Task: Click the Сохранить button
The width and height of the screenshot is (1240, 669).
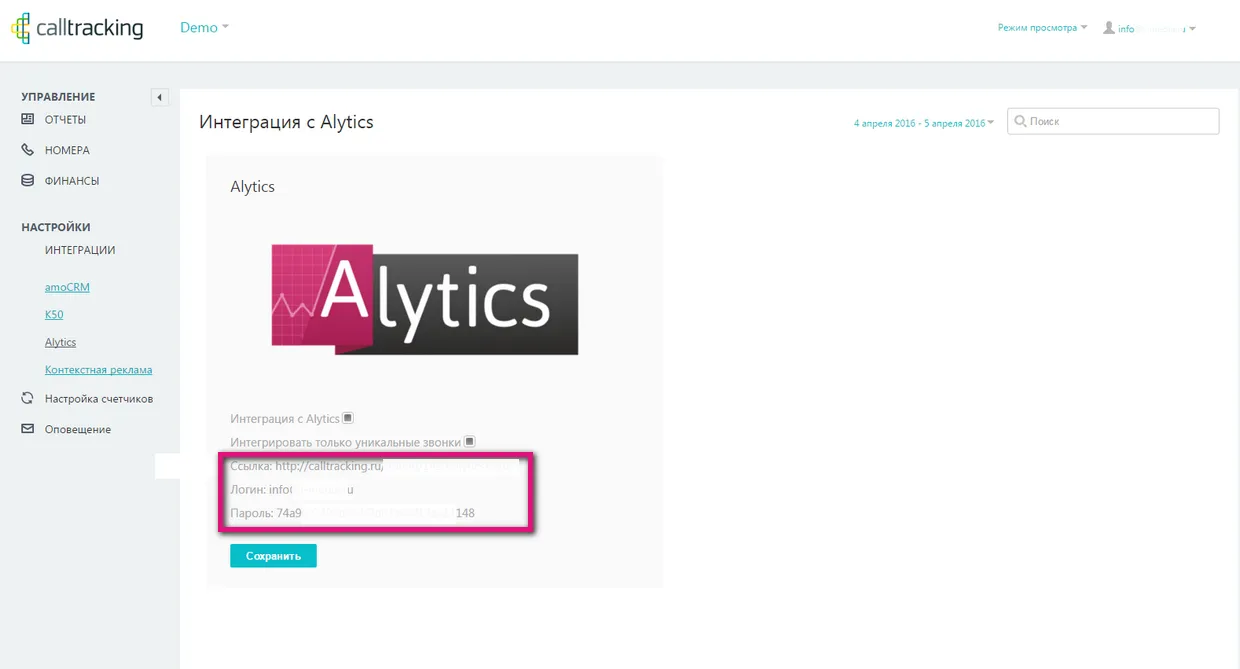Action: 273,556
